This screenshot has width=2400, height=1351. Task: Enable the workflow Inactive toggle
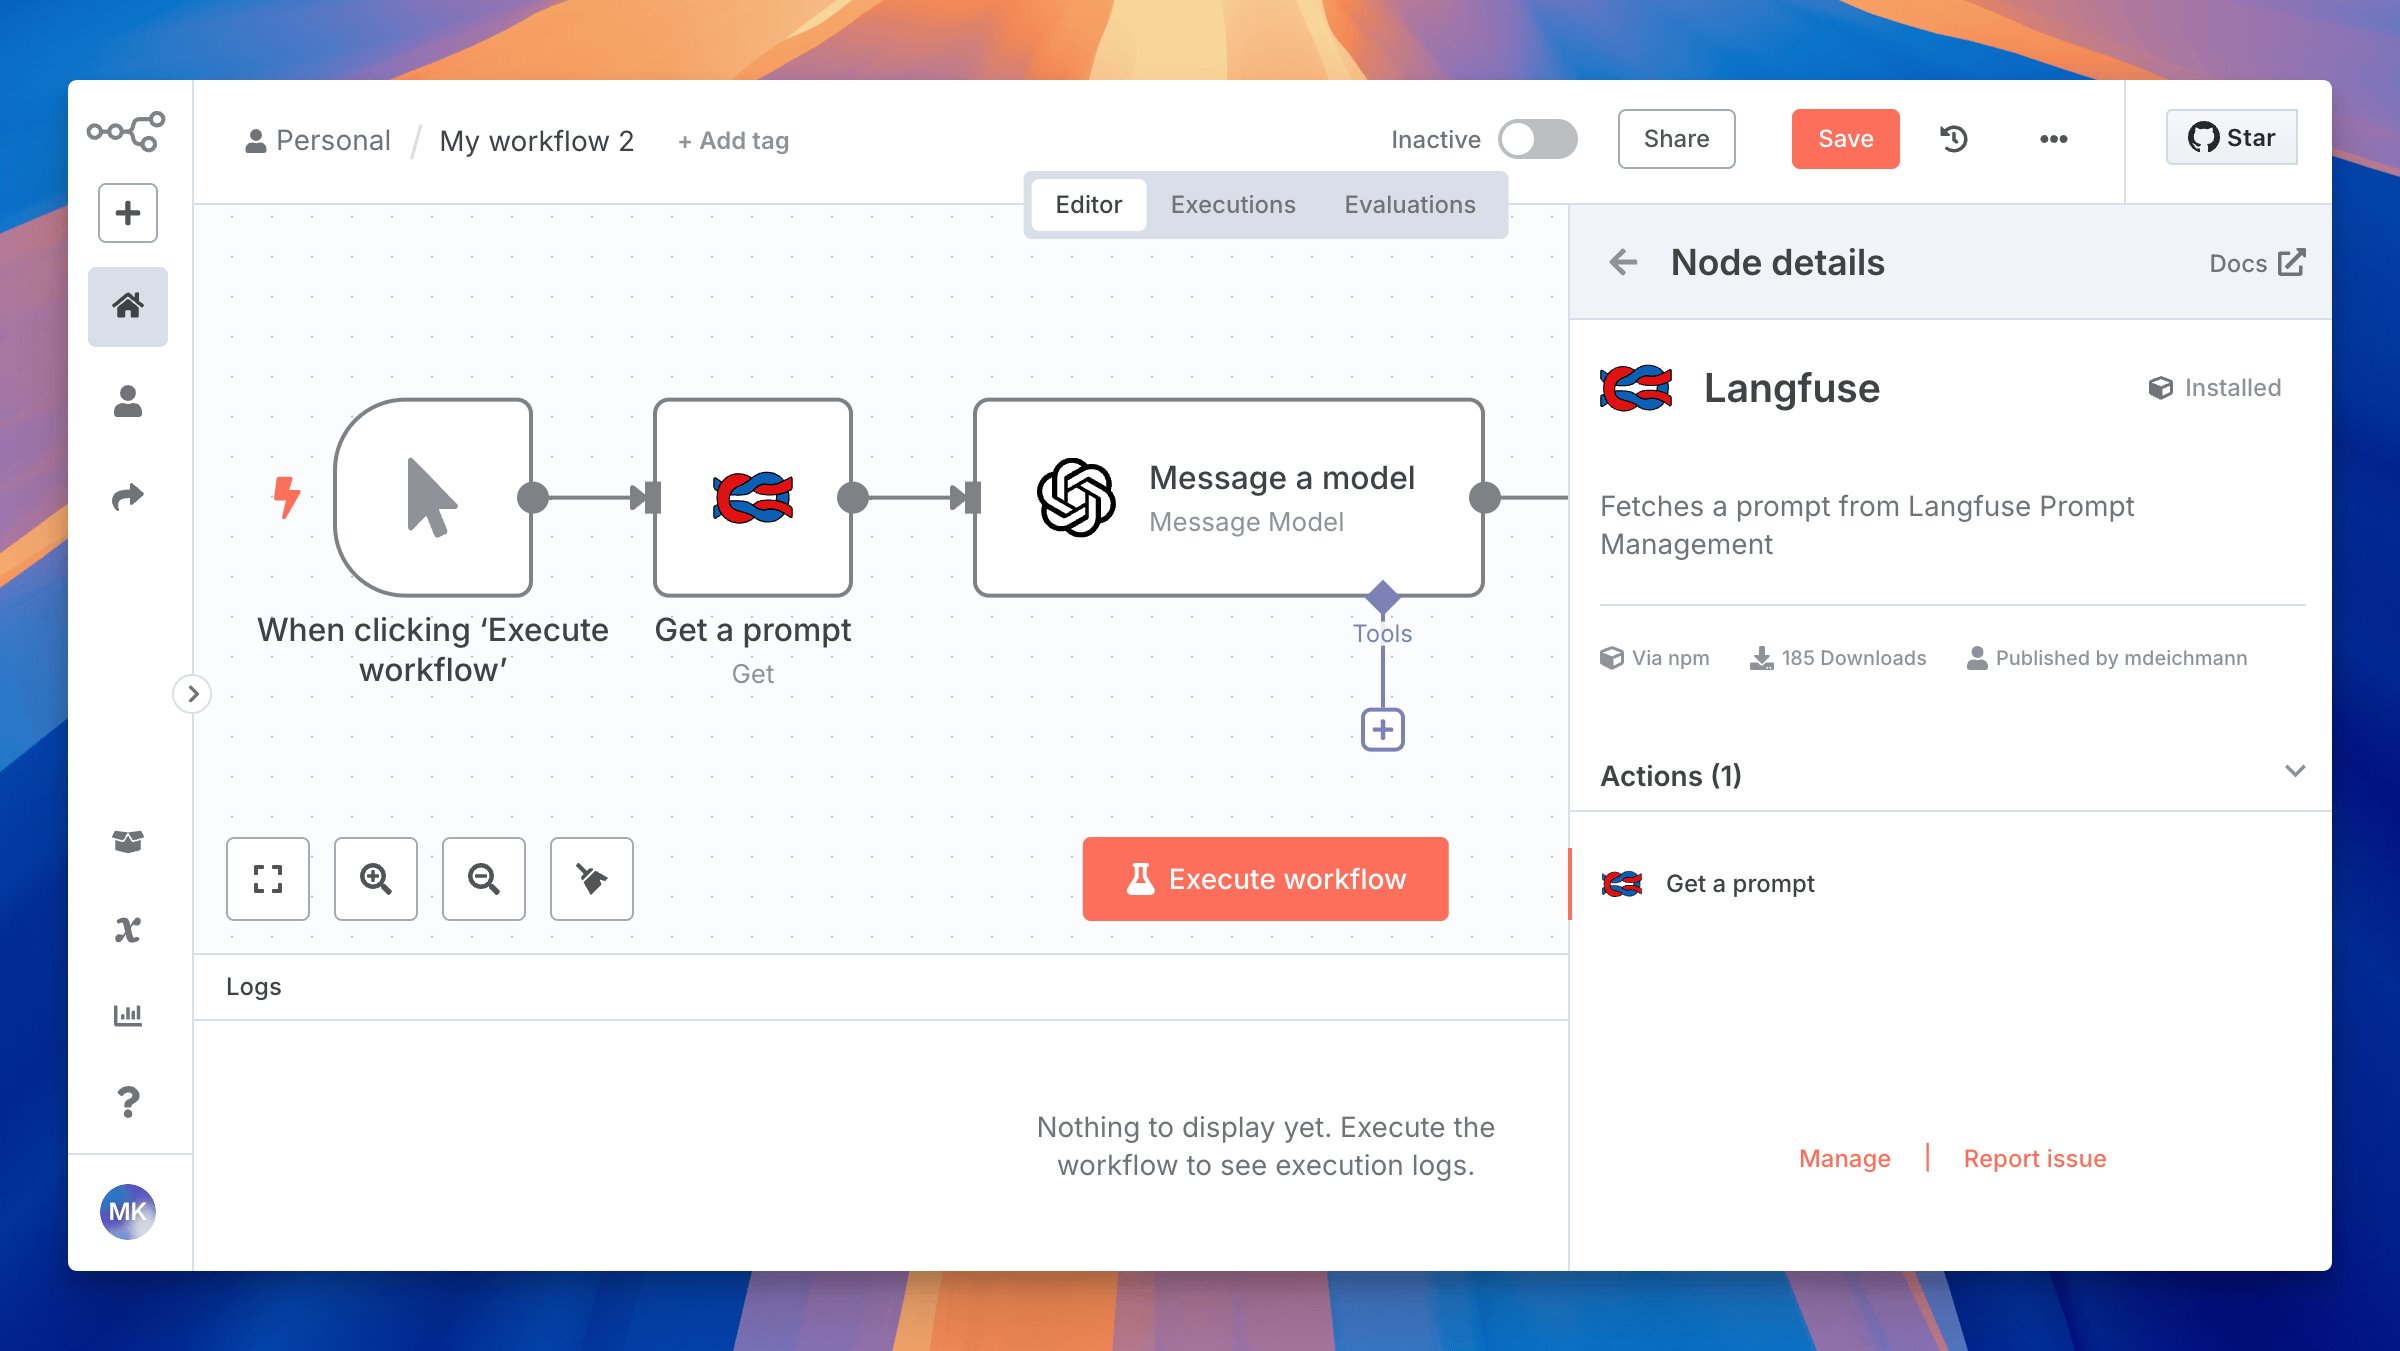(1537, 139)
